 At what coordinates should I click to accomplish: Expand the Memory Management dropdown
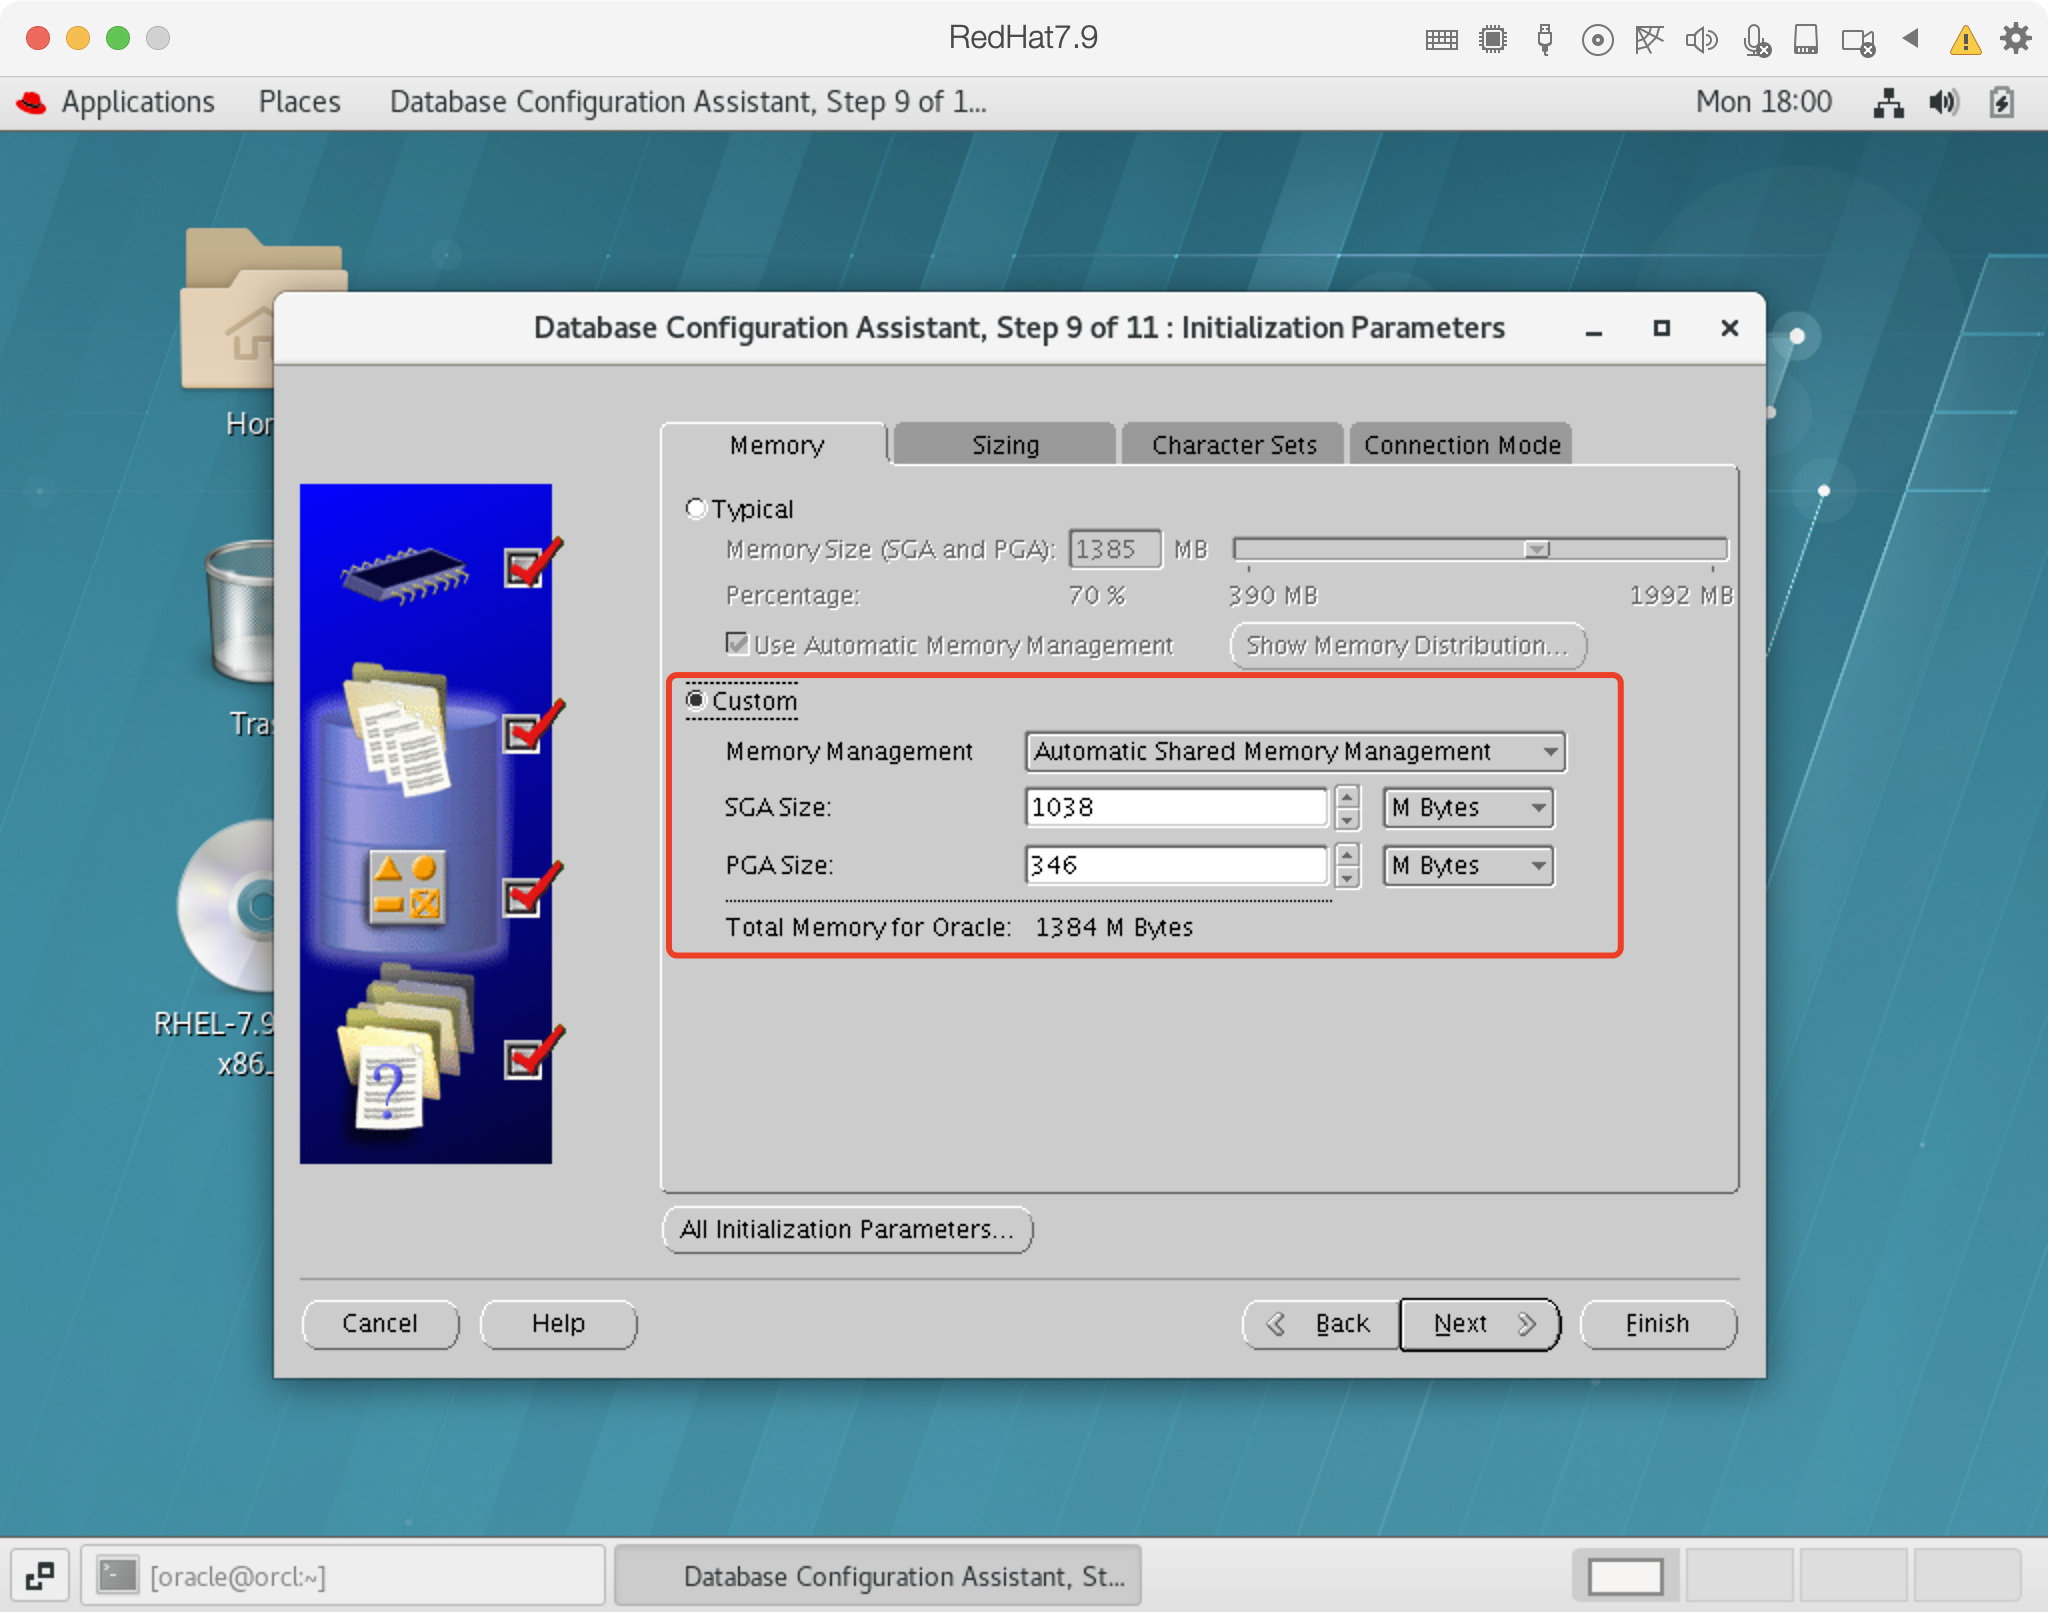pos(1294,751)
